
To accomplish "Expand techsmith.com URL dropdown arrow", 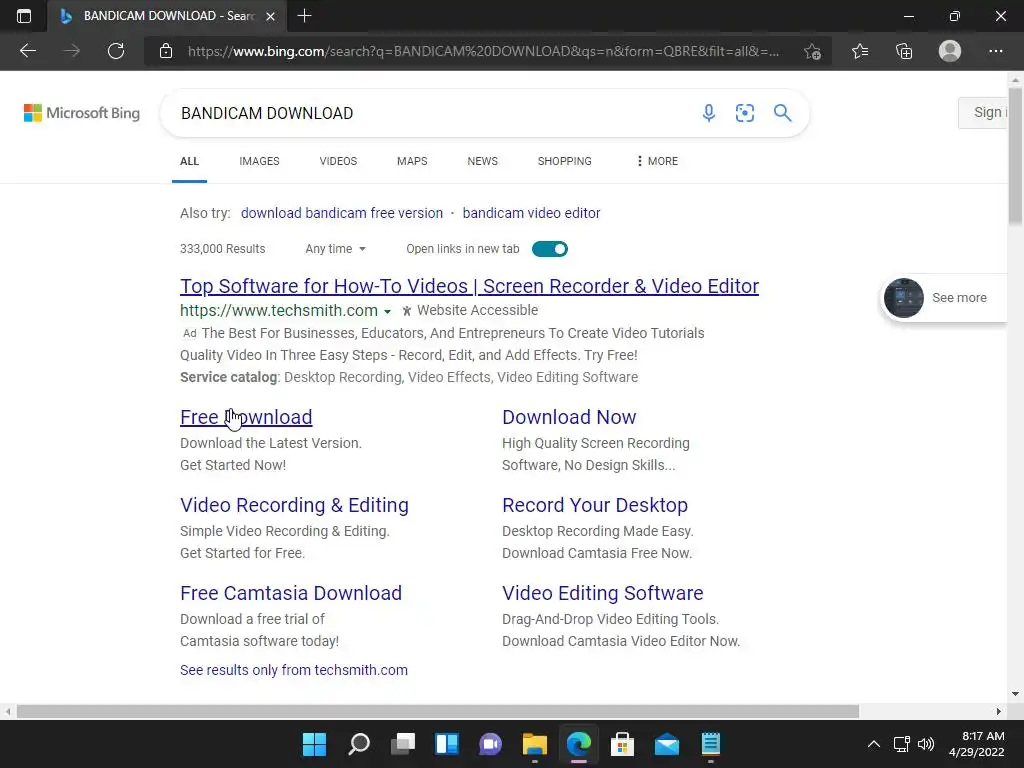I will click(x=387, y=312).
